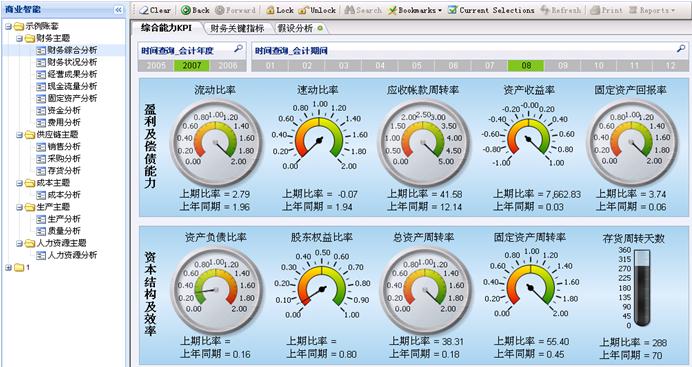
Task: Click the 流动比率 gauge chart
Action: coord(216,142)
